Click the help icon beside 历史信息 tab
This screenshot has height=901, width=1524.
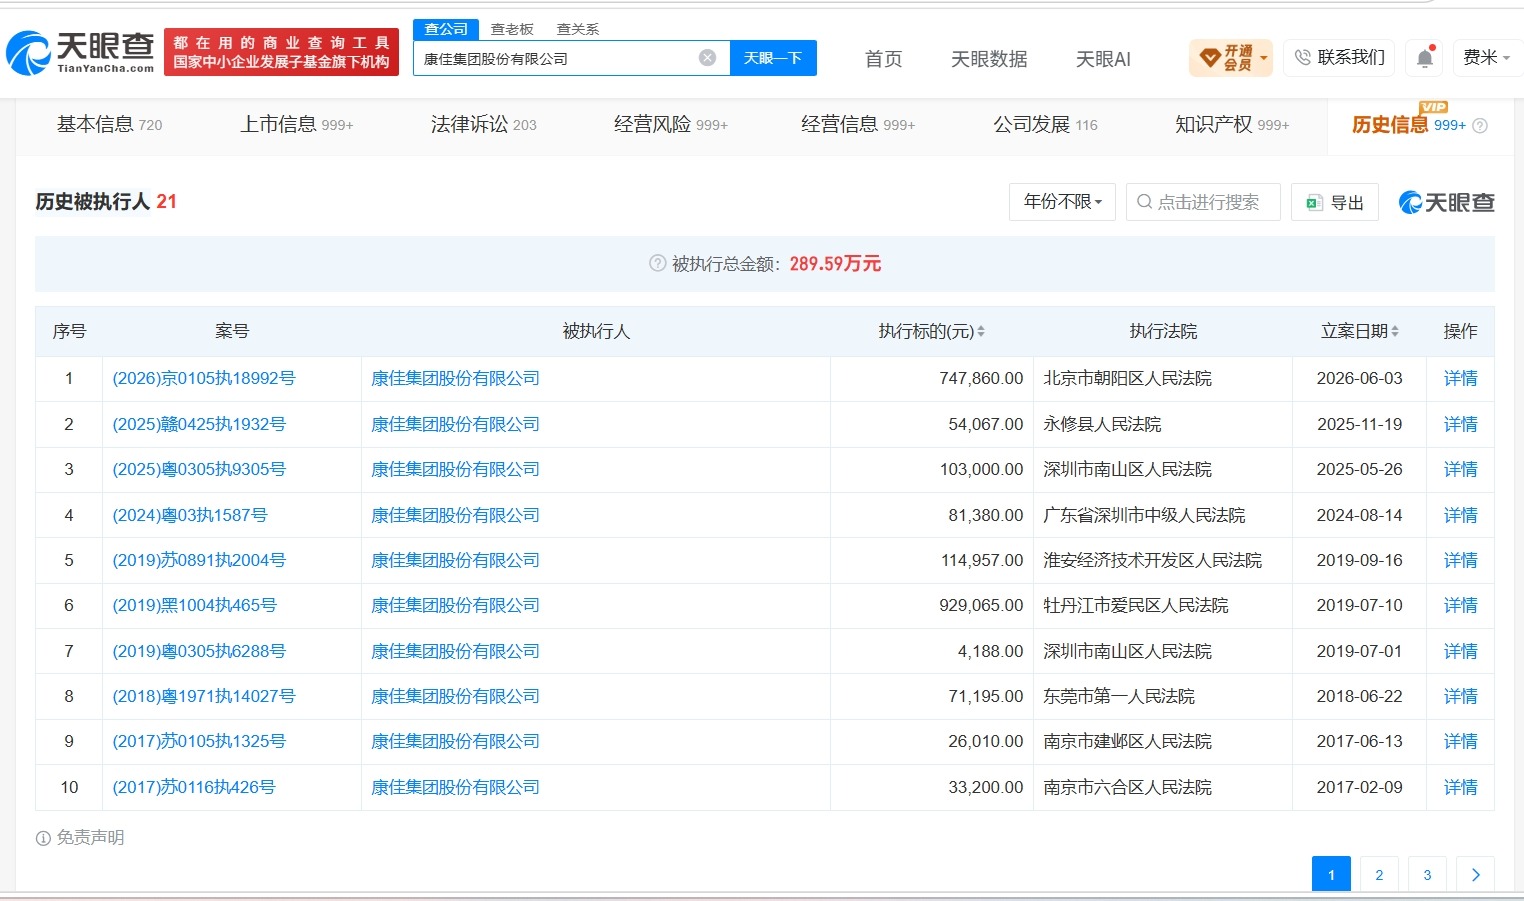tap(1480, 126)
